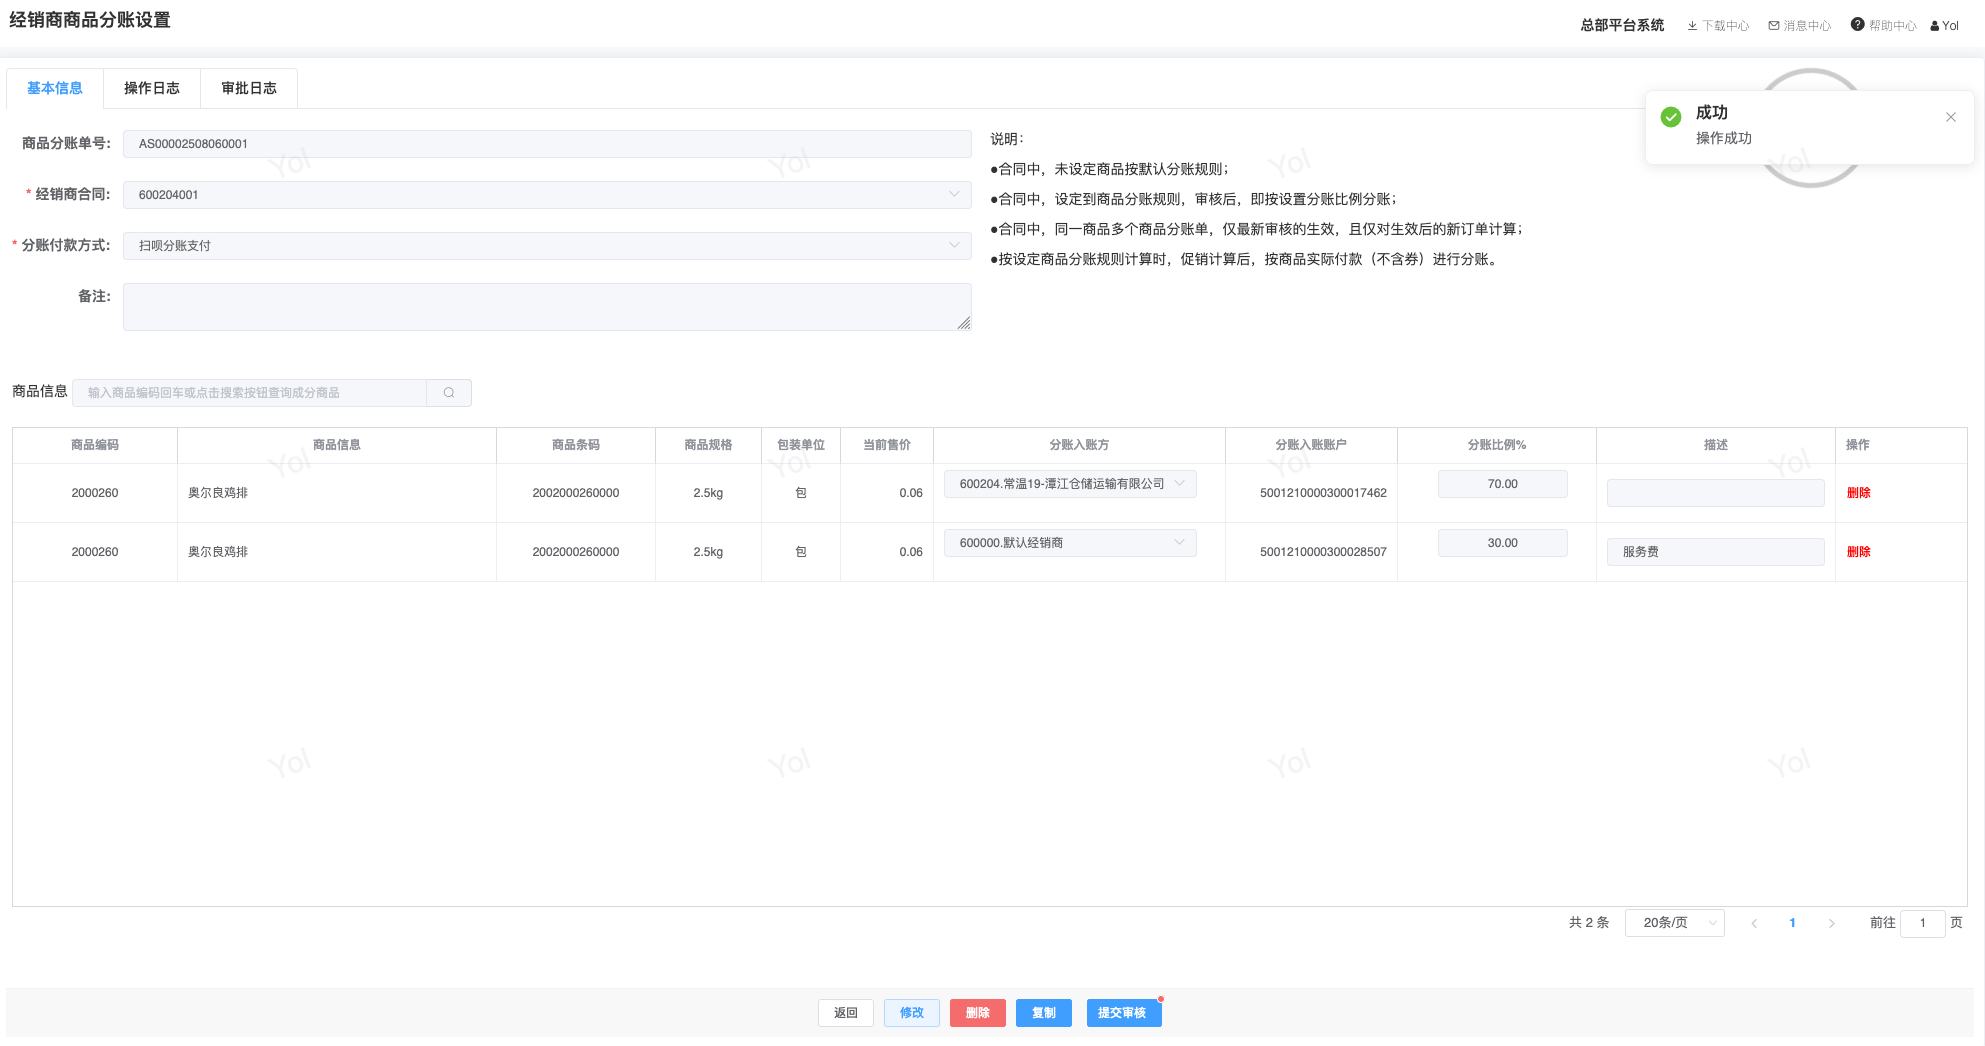The image size is (1985, 1046).
Task: Click the product code search input
Action: tap(250, 393)
